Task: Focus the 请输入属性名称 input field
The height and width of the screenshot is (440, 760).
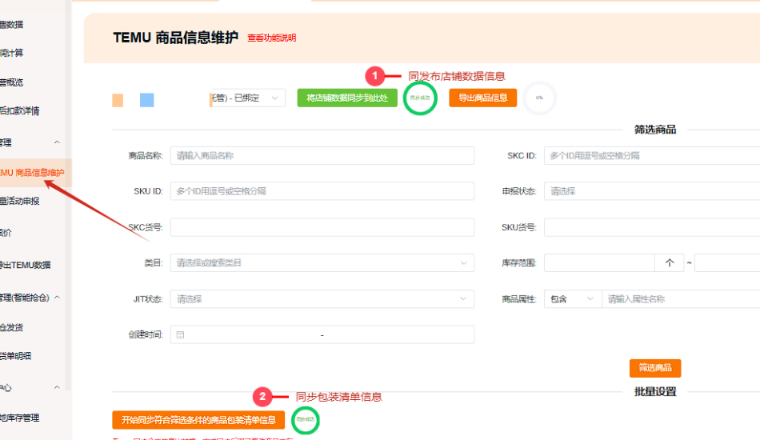Action: point(681,299)
